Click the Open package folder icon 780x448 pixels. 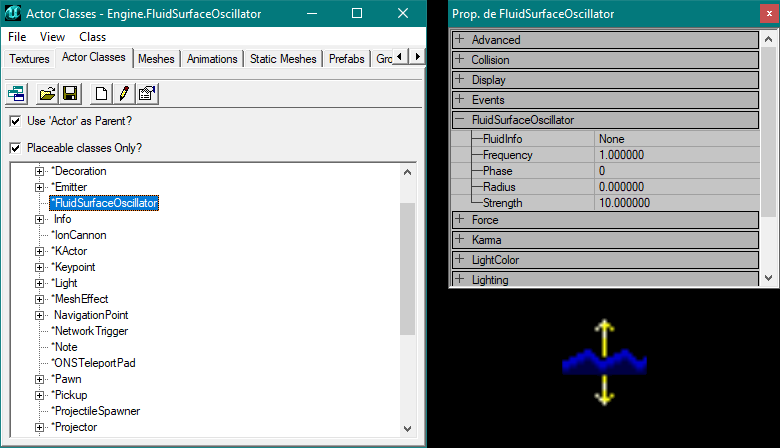pyautogui.click(x=47, y=93)
